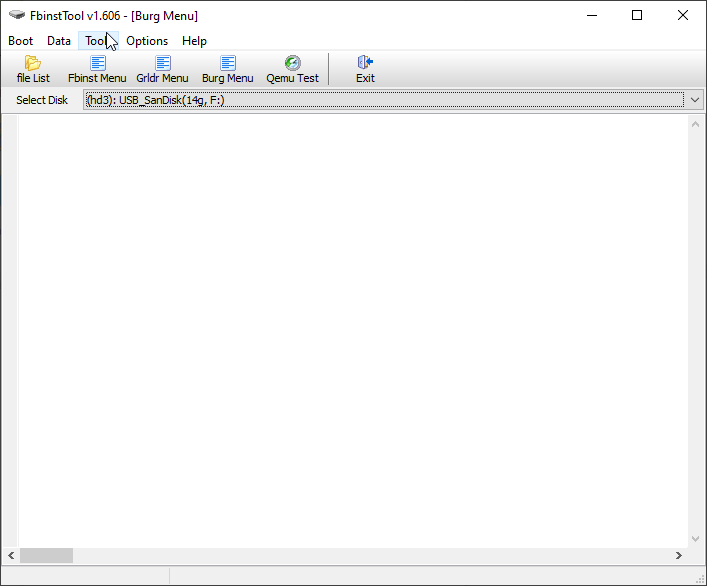
Task: Open the Grldr Menu editor
Action: (162, 69)
